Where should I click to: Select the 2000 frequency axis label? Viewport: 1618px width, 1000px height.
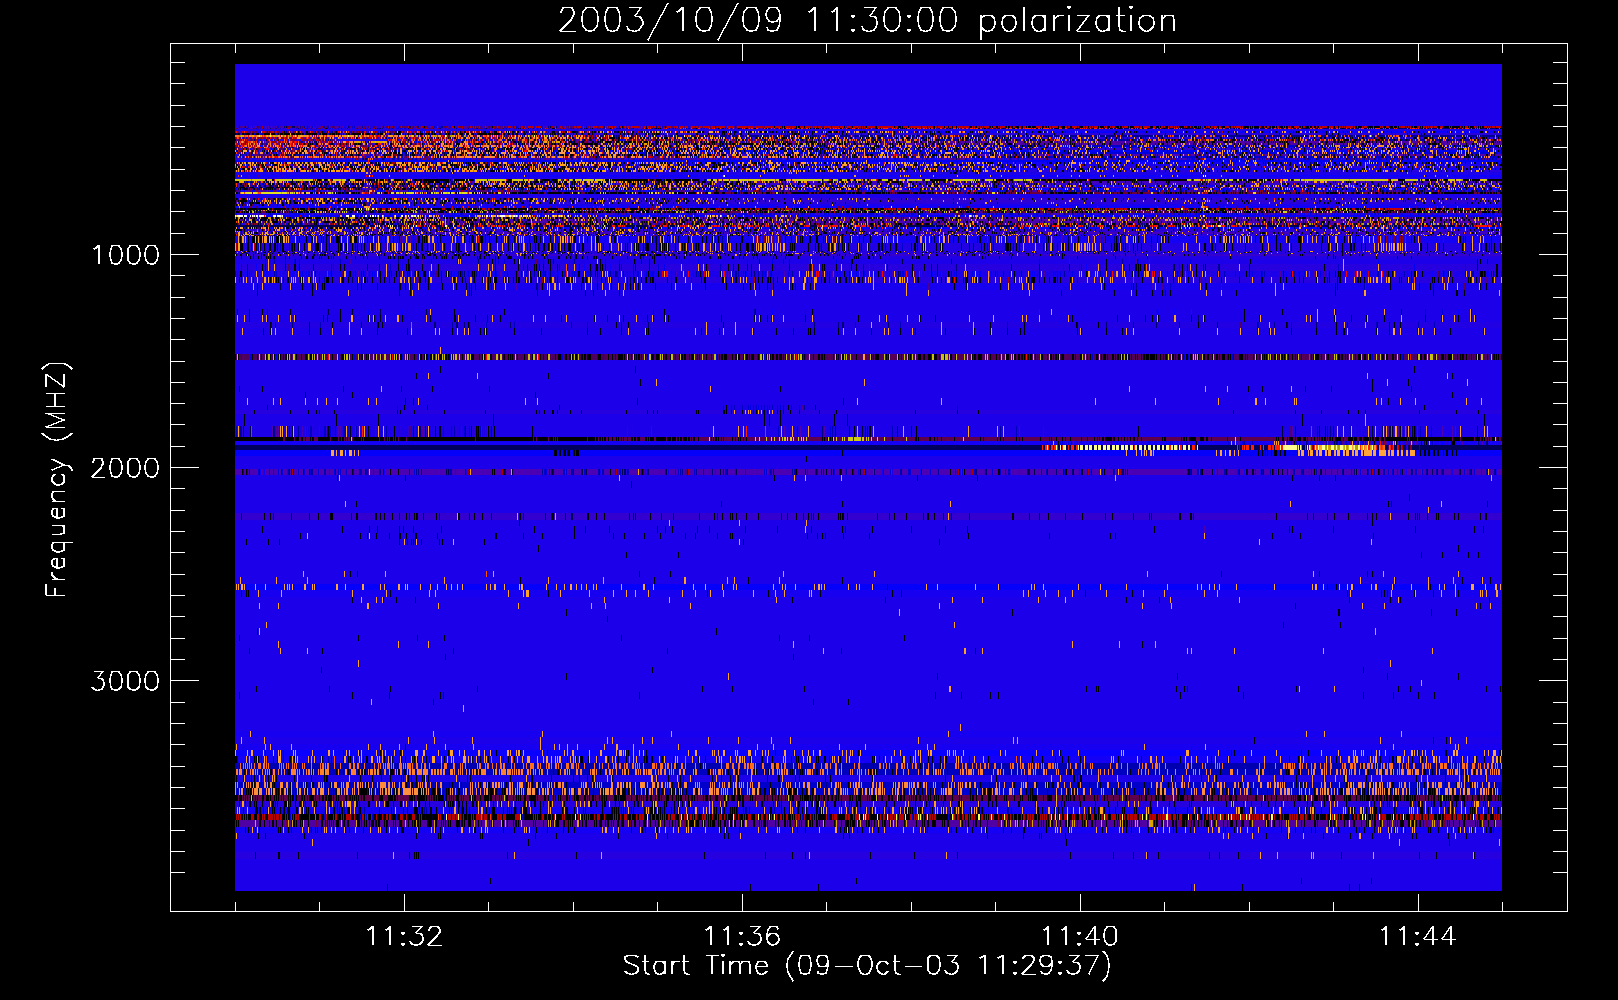pos(125,468)
